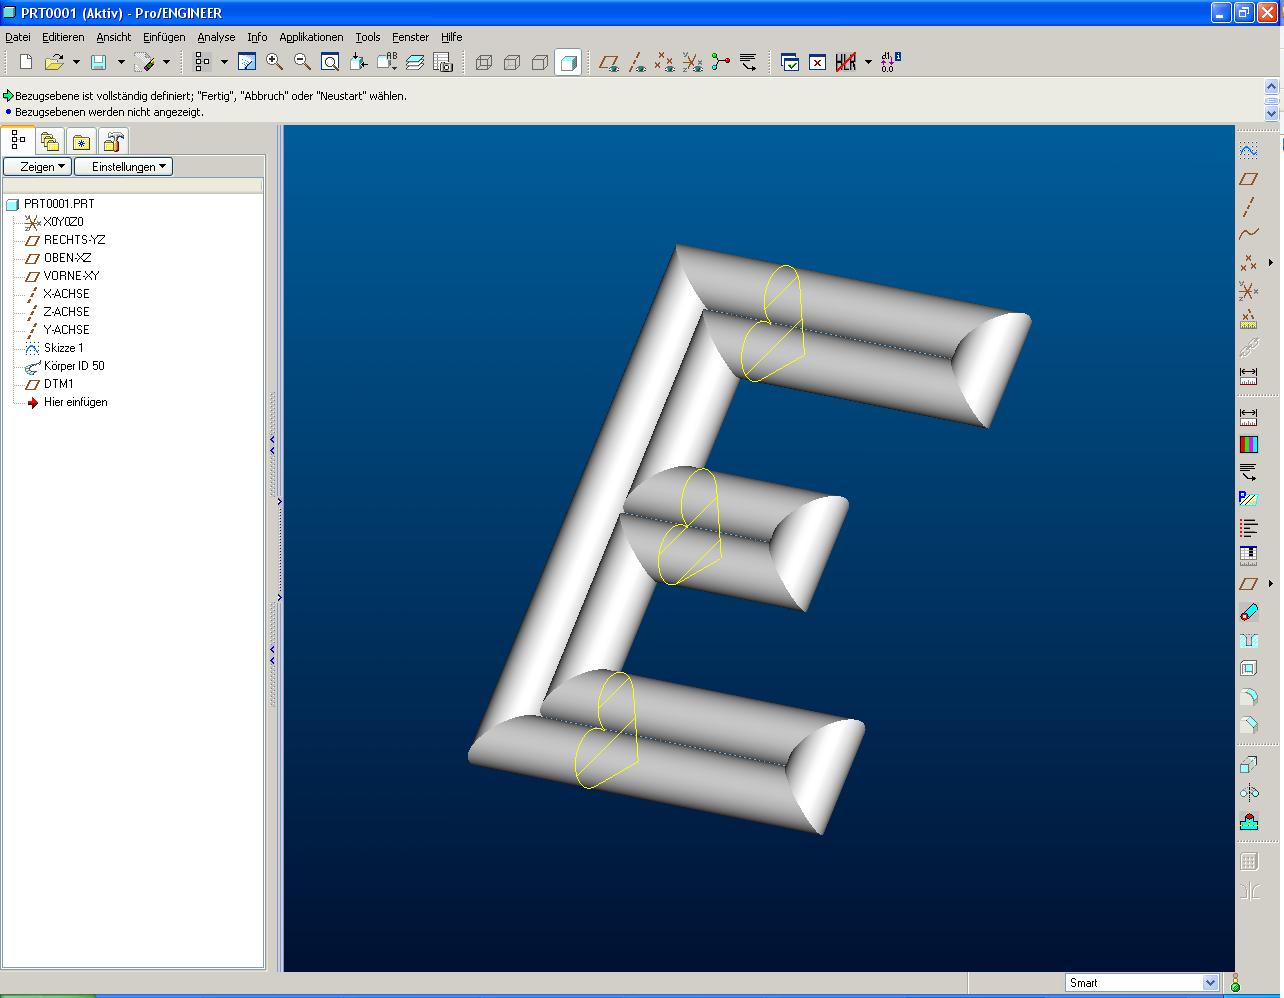Zoom out using the magnifier minus icon
Screen dimensions: 1284x998
(302, 62)
